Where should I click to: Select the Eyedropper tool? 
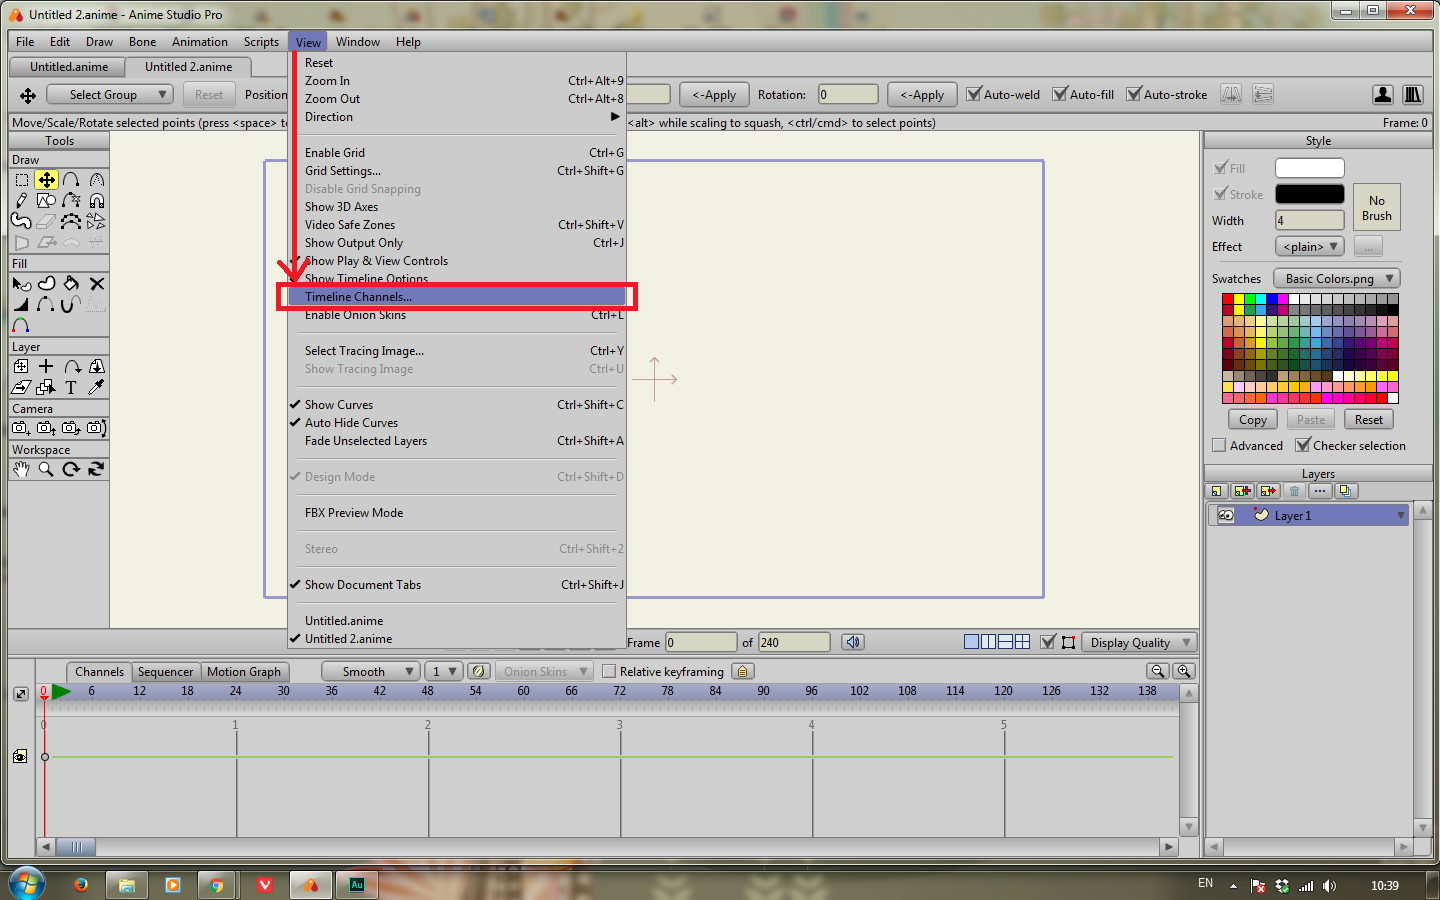(x=96, y=387)
